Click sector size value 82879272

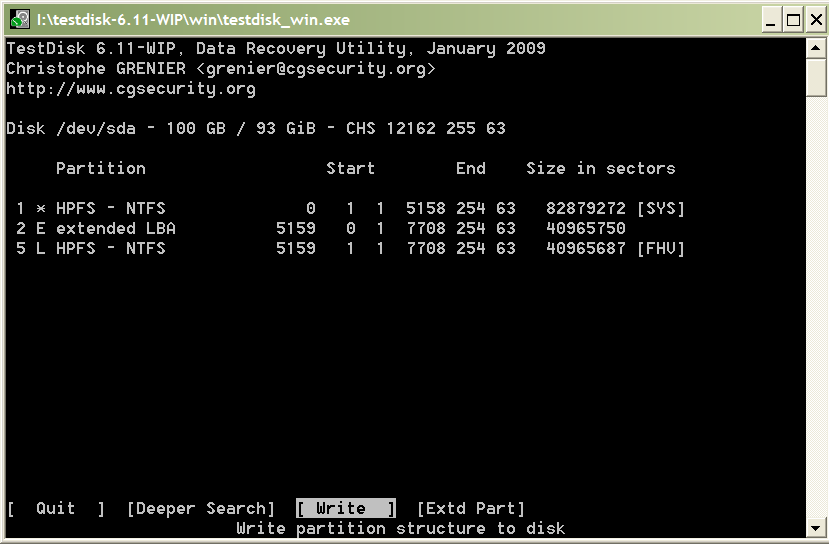[x=586, y=208]
